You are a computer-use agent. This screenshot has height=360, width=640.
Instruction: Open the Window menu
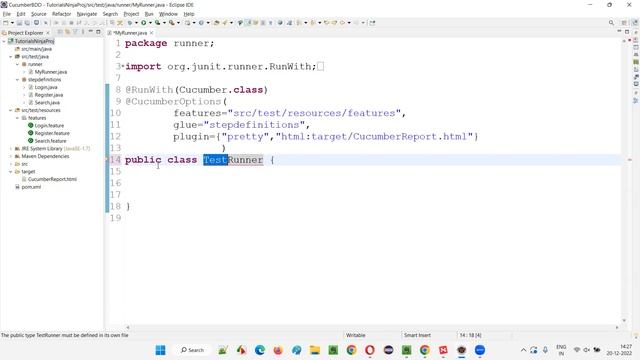[x=168, y=14]
